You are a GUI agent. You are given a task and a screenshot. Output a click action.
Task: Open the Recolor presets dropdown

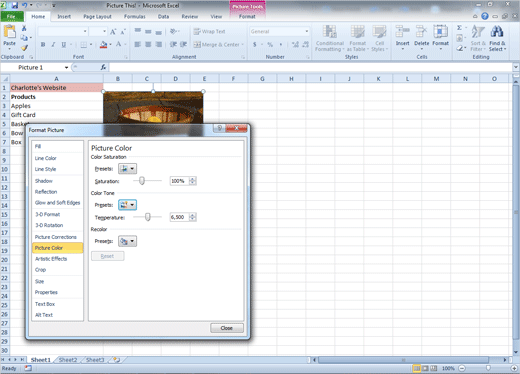click(127, 241)
